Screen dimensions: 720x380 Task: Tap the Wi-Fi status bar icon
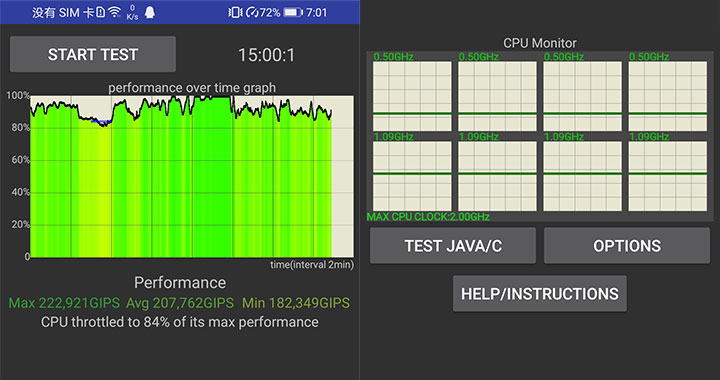114,12
